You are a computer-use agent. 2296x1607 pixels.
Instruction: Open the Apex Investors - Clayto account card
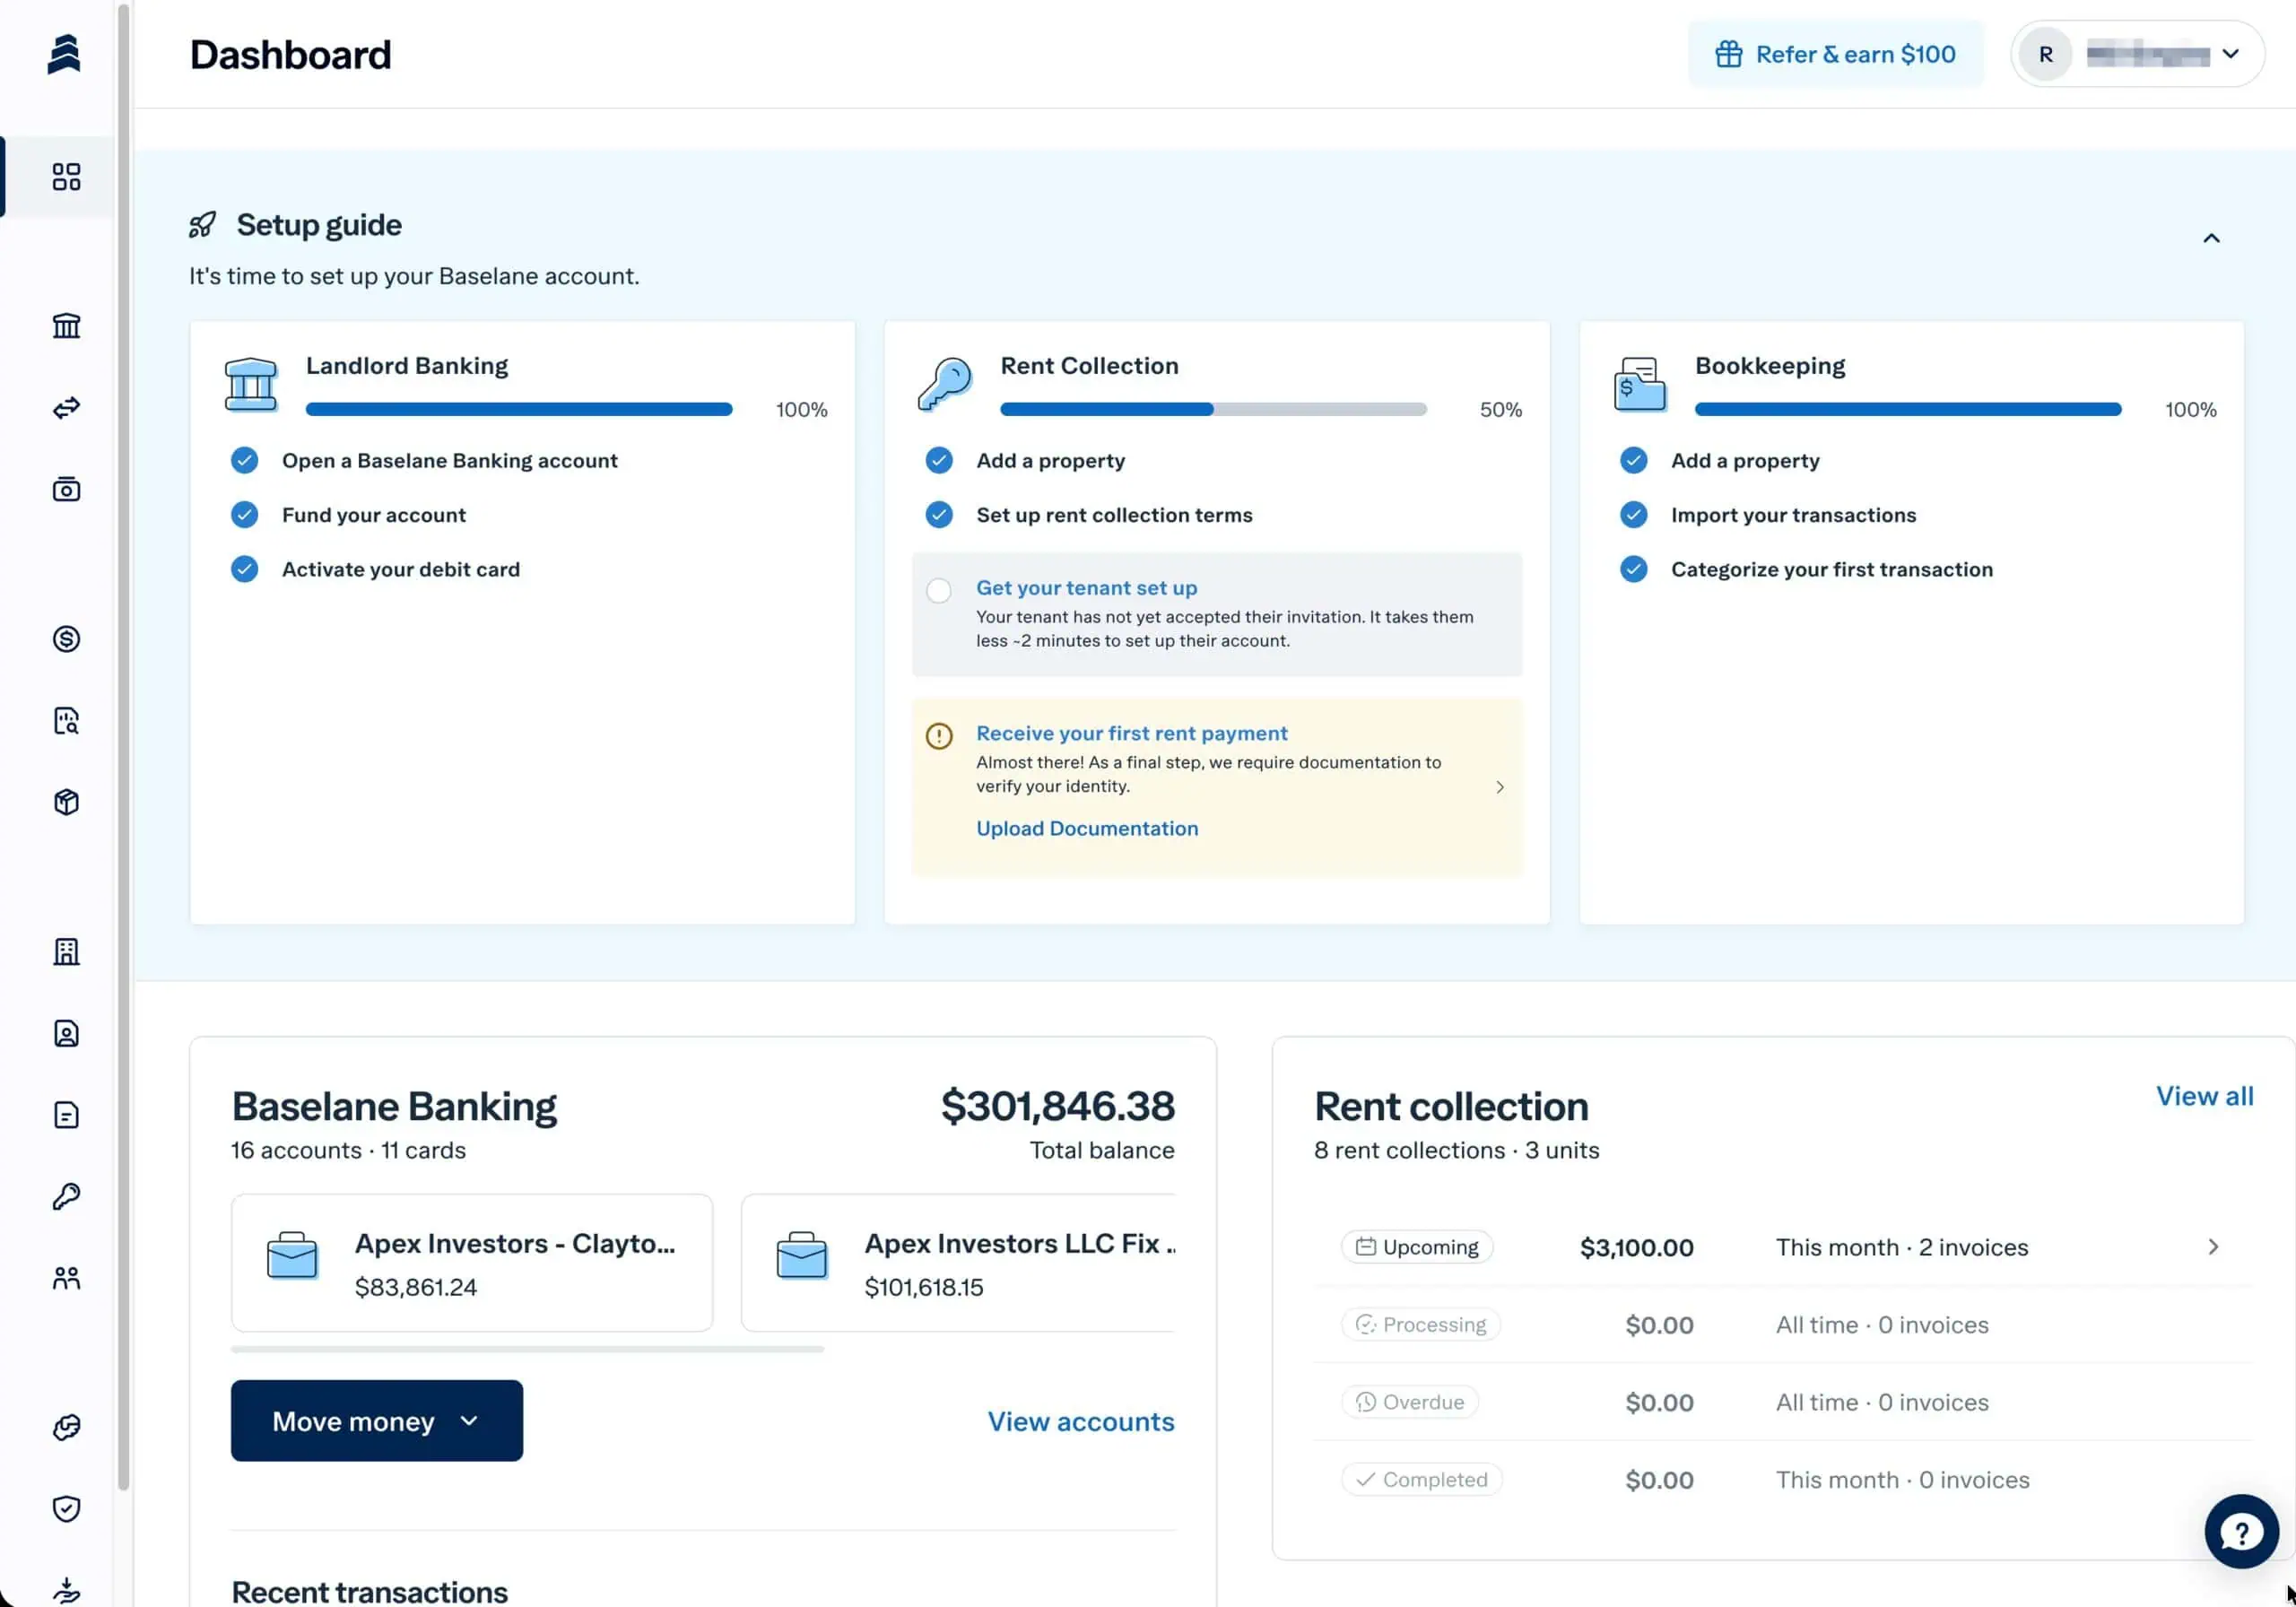(472, 1263)
